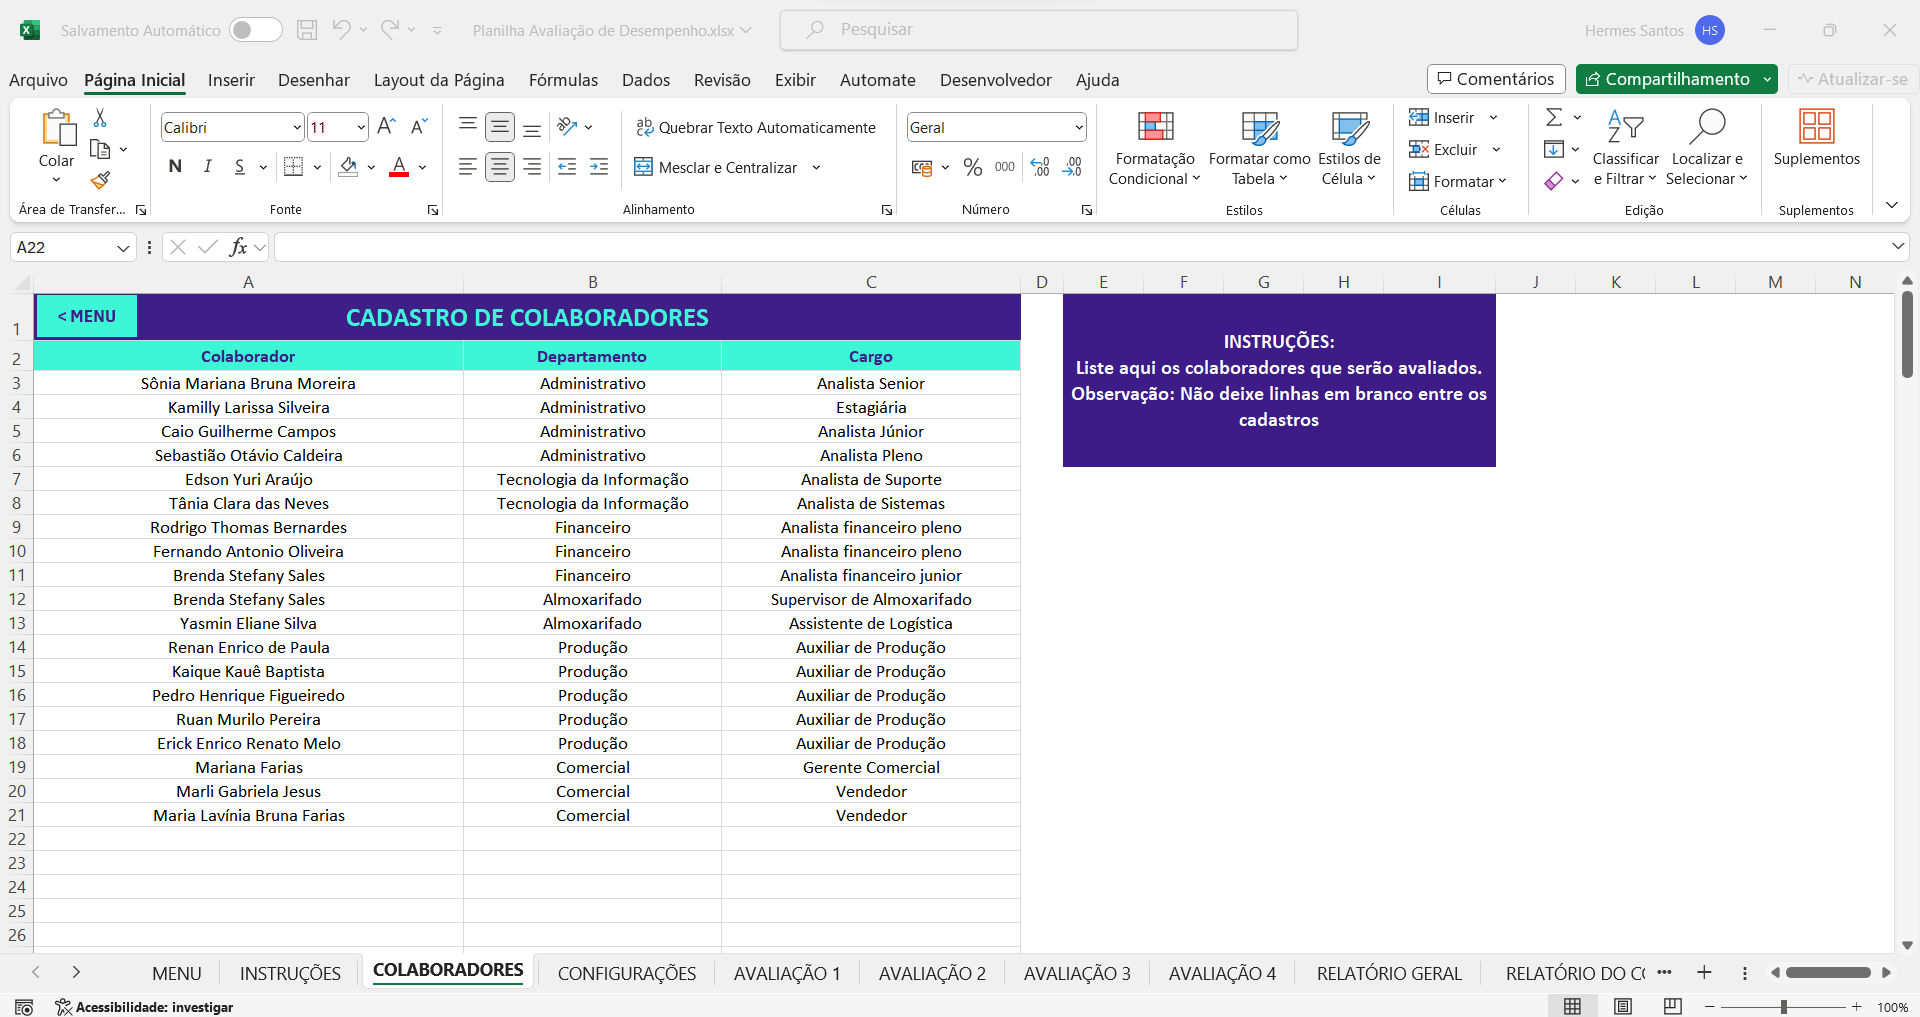Open the Fórmulas ribbon tab

tap(563, 80)
